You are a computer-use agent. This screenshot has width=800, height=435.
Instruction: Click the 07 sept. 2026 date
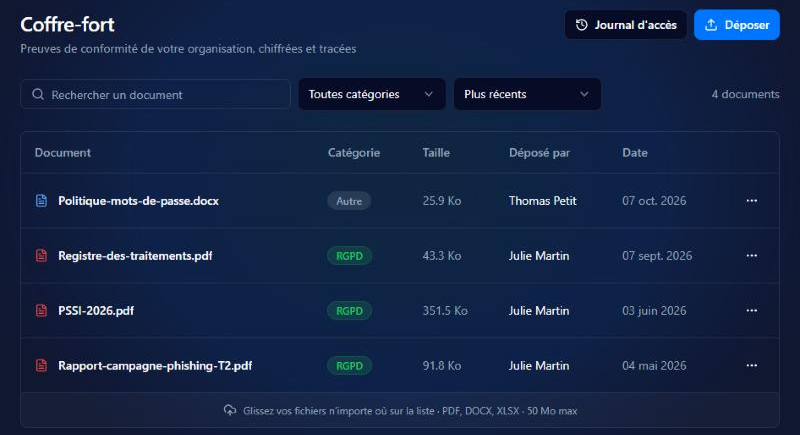tap(657, 255)
